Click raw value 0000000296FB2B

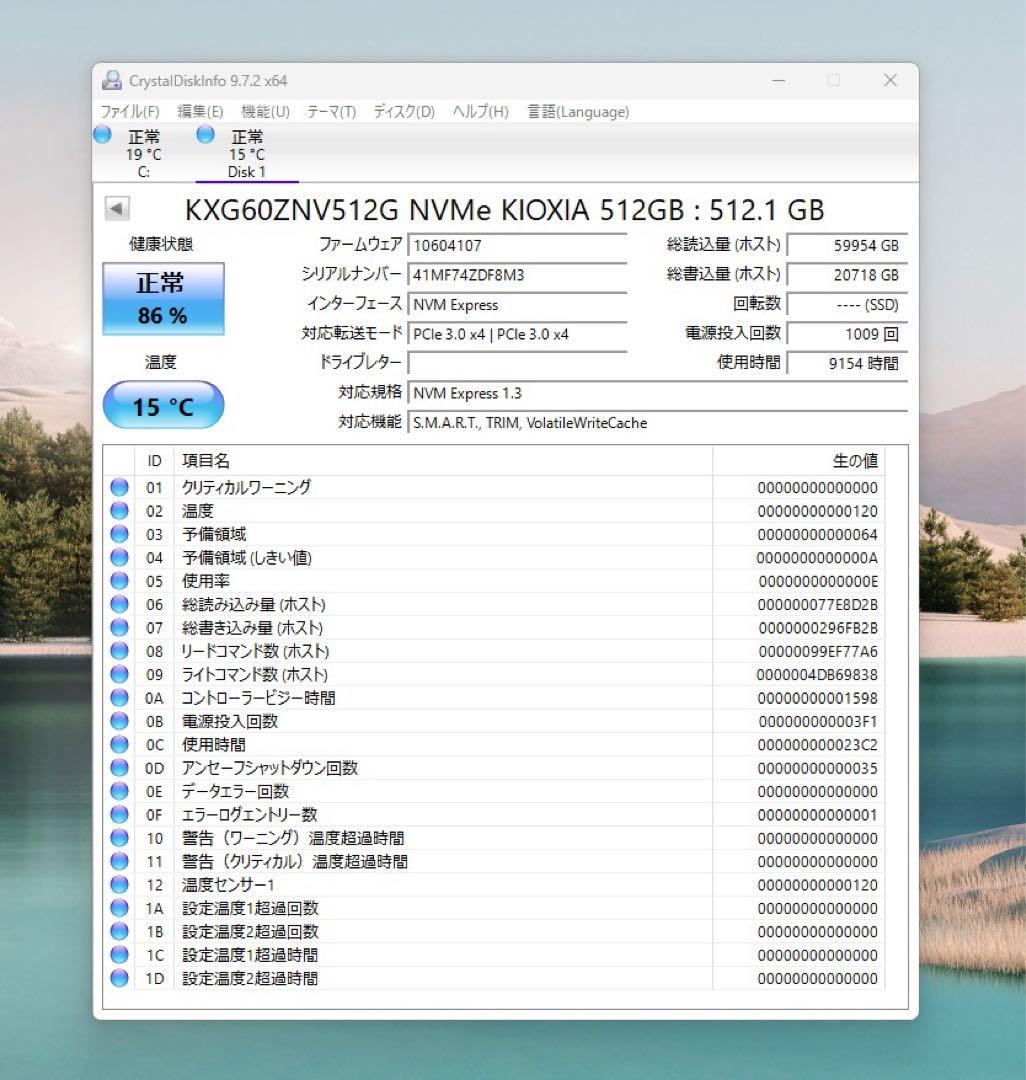pyautogui.click(x=818, y=628)
